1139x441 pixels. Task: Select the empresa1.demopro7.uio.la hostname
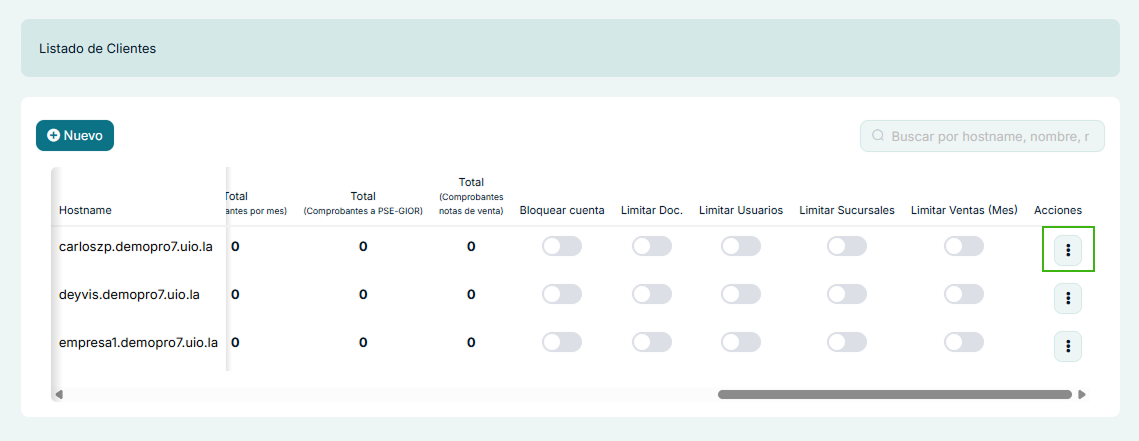[138, 342]
